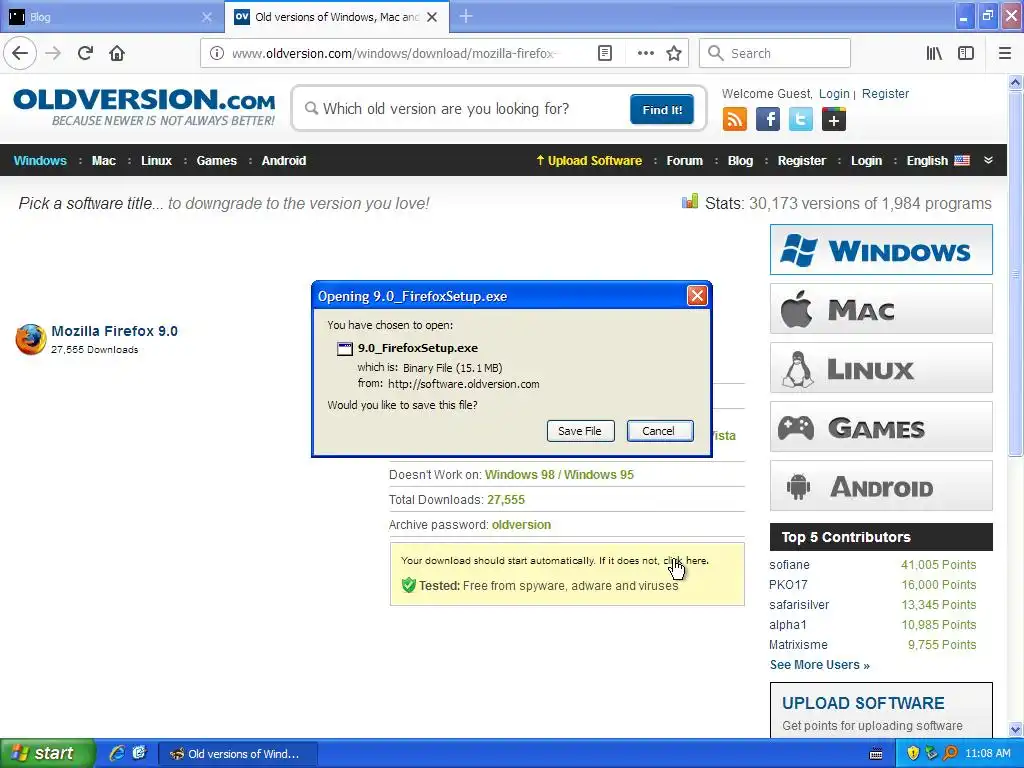This screenshot has width=1024, height=768.
Task: Click the Windows 98 / Windows 95 link
Action: (x=559, y=475)
